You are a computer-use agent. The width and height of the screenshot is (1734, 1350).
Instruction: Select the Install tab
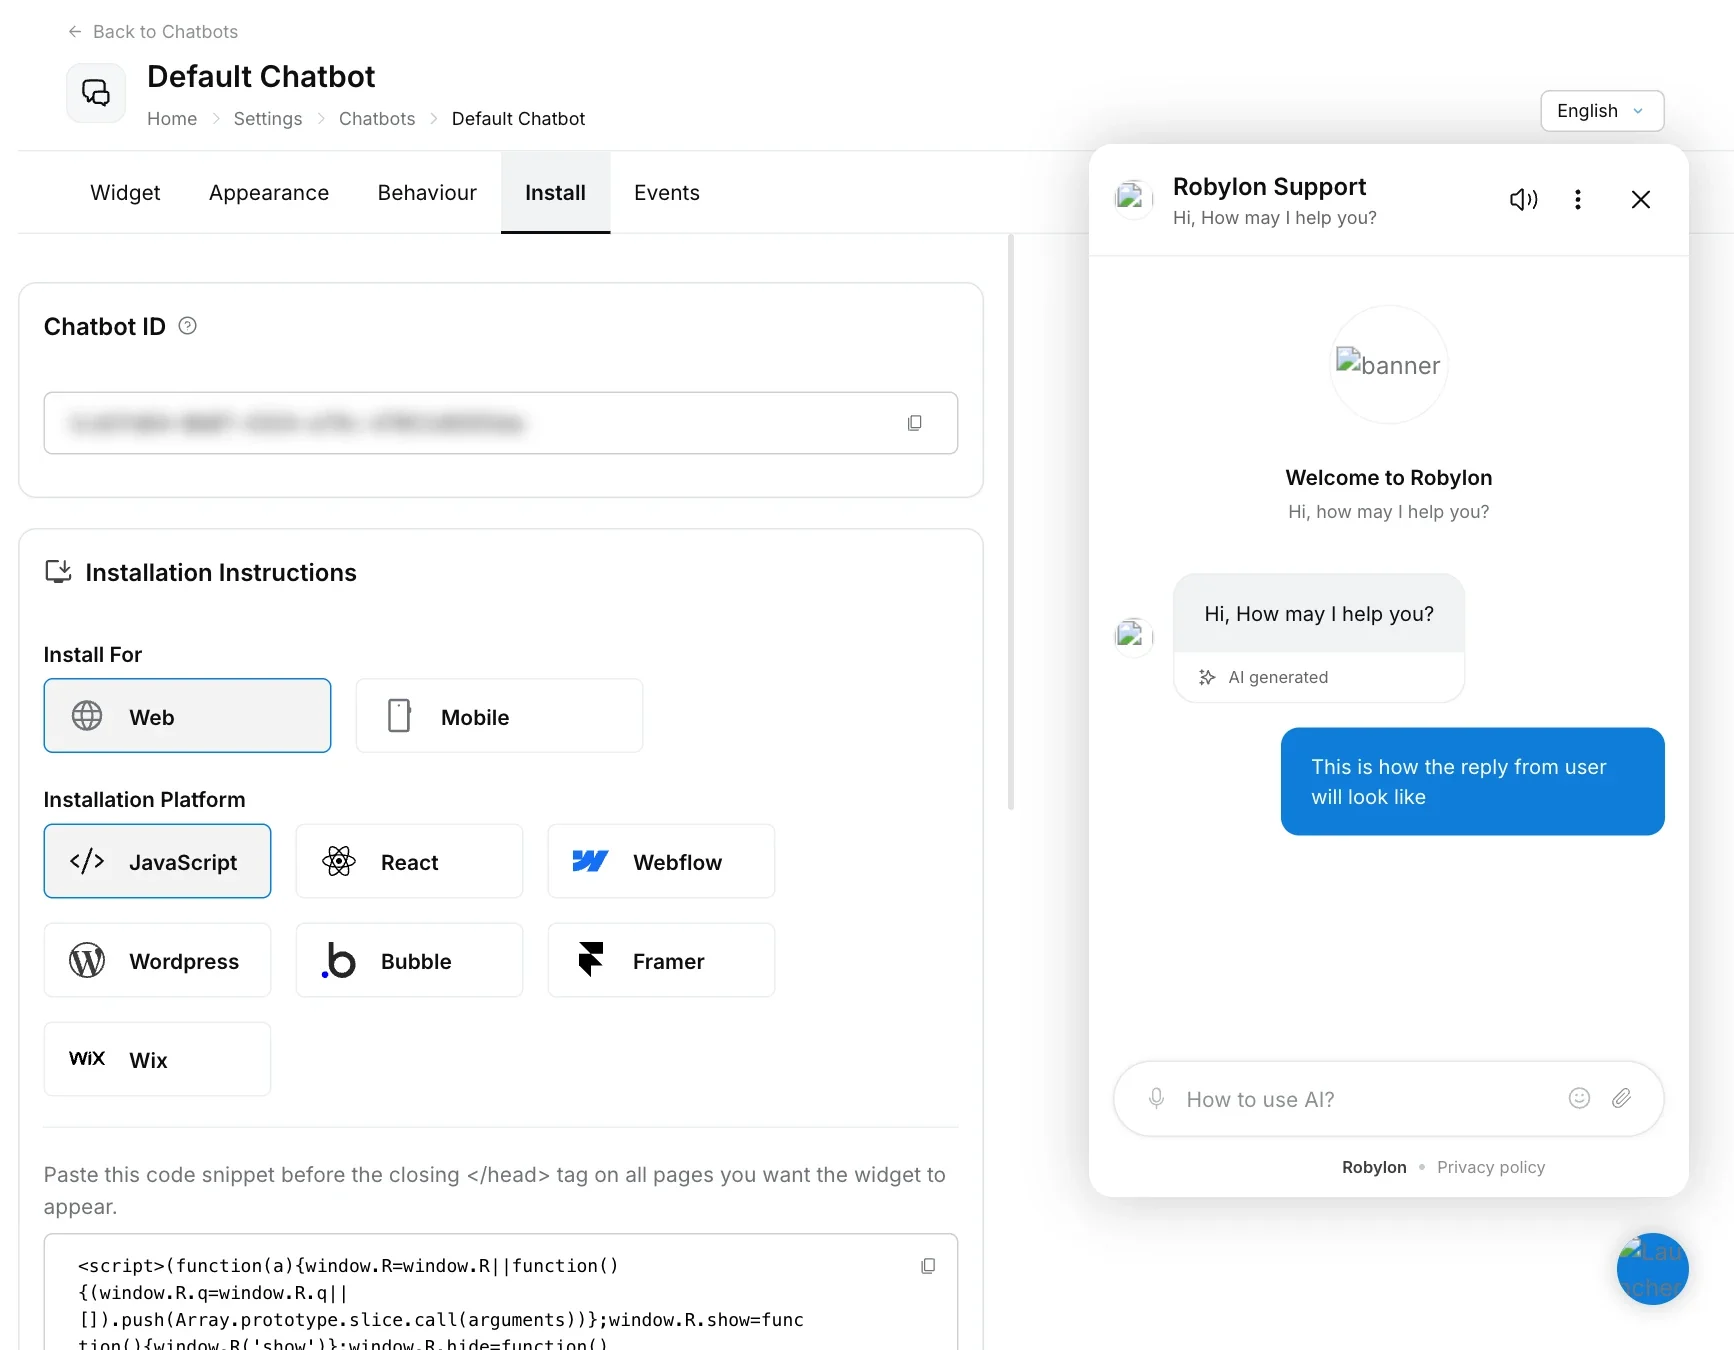(x=555, y=193)
